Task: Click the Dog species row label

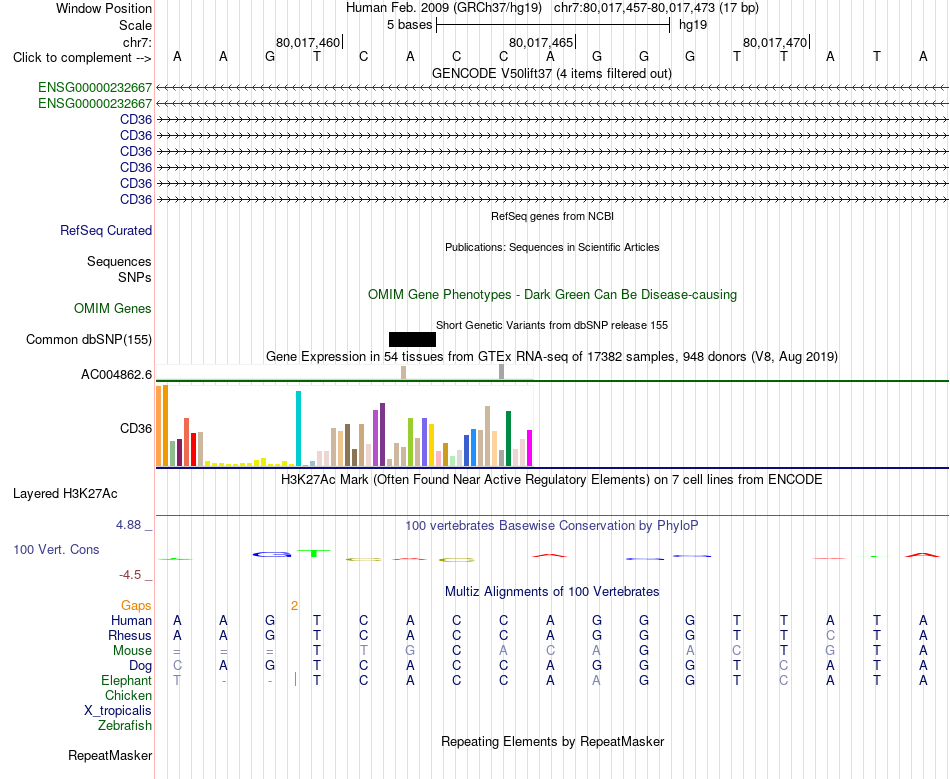Action: 141,666
